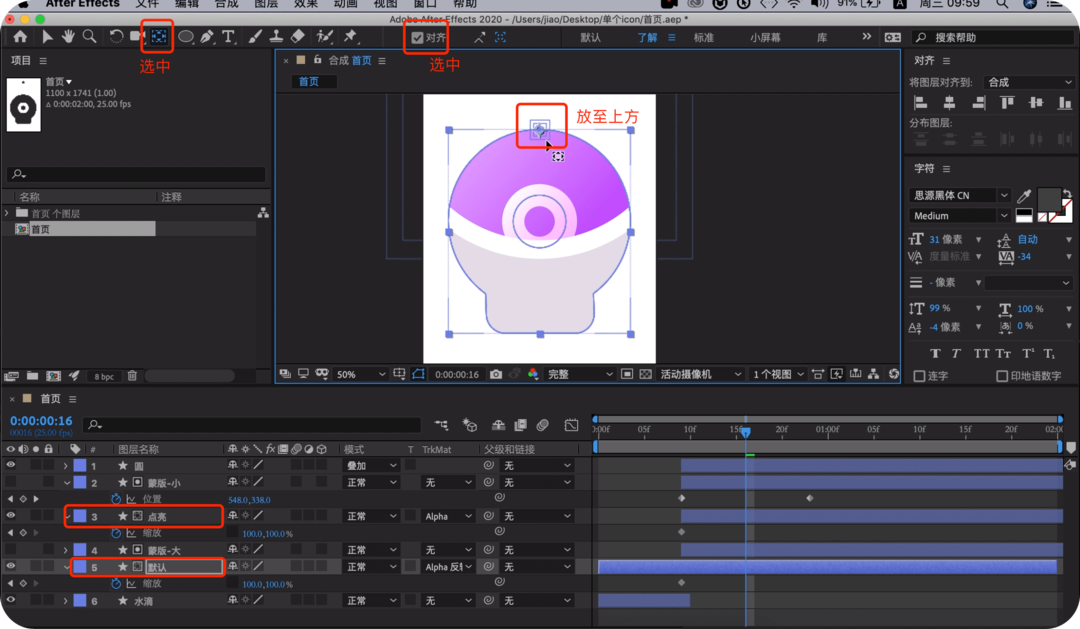Select the Pan Behind anchor point tool
This screenshot has height=629, width=1080.
[158, 37]
